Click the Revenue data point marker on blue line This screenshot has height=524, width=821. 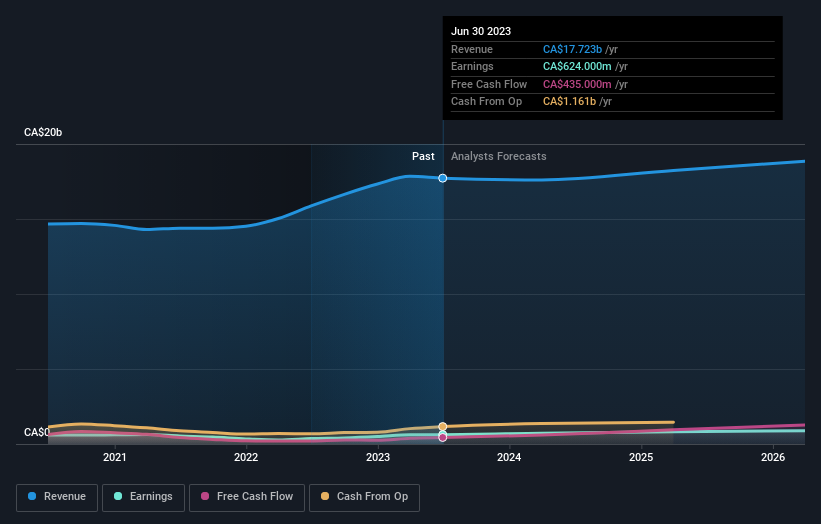point(443,178)
